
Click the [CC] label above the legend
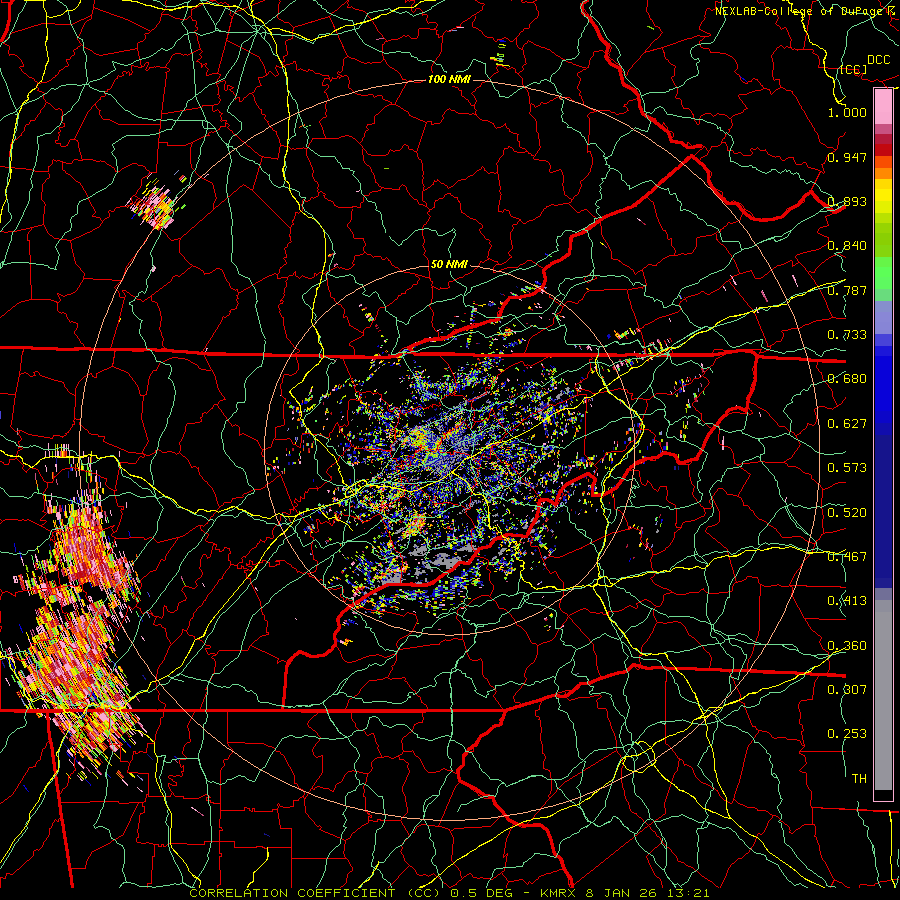[853, 69]
